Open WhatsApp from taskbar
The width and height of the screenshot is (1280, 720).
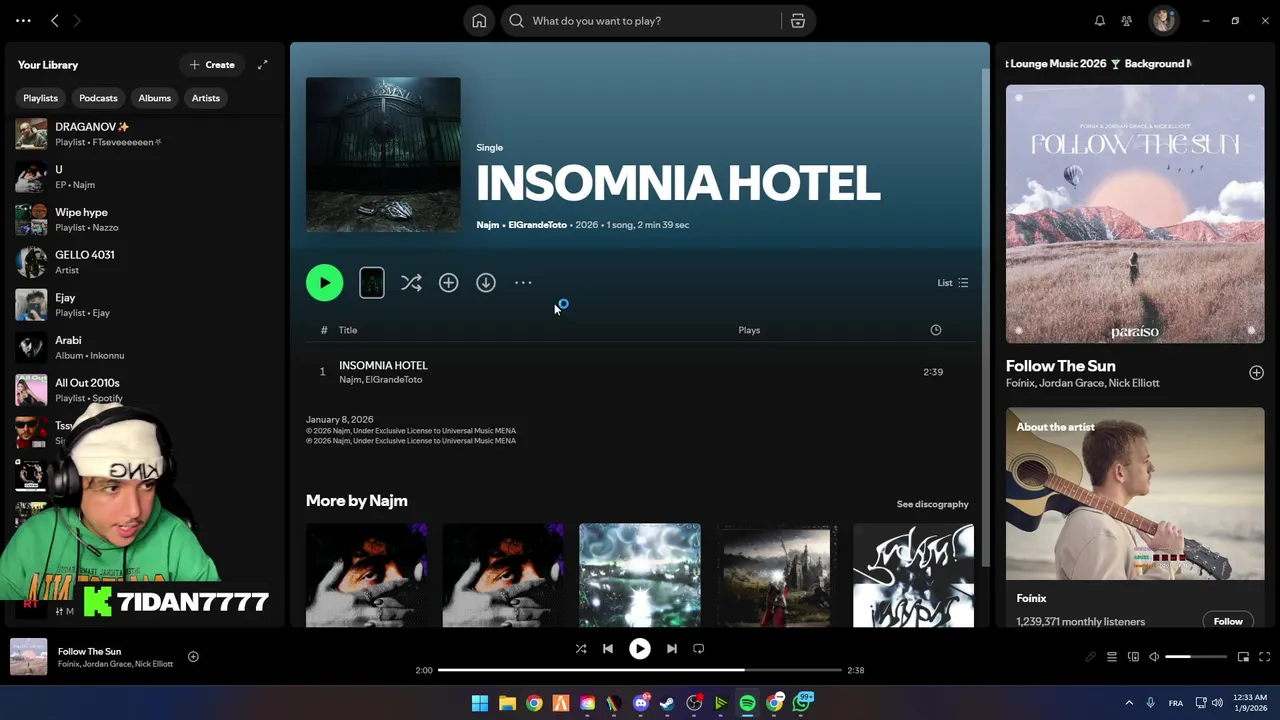pyautogui.click(x=802, y=704)
